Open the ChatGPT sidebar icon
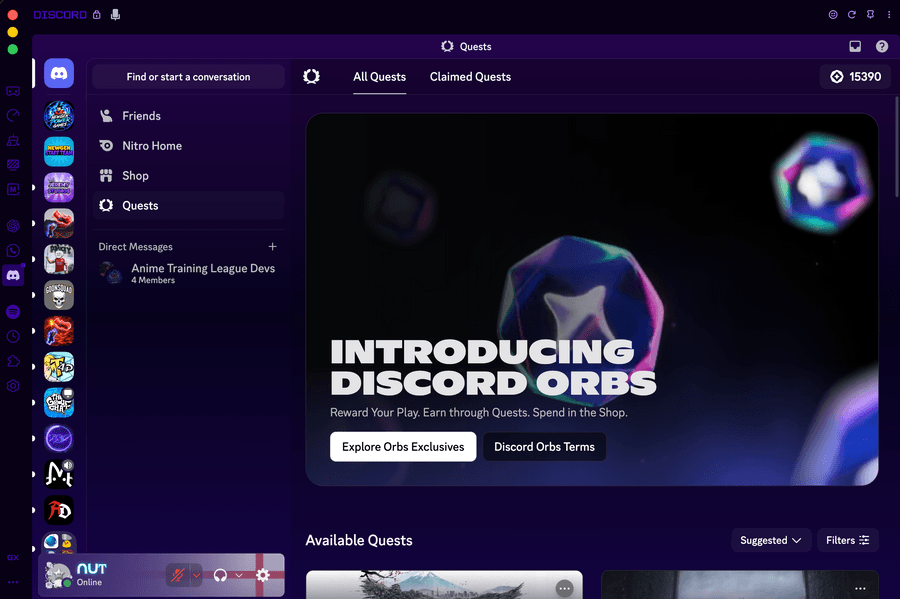Screen dimensions: 900x599 (x=13, y=225)
